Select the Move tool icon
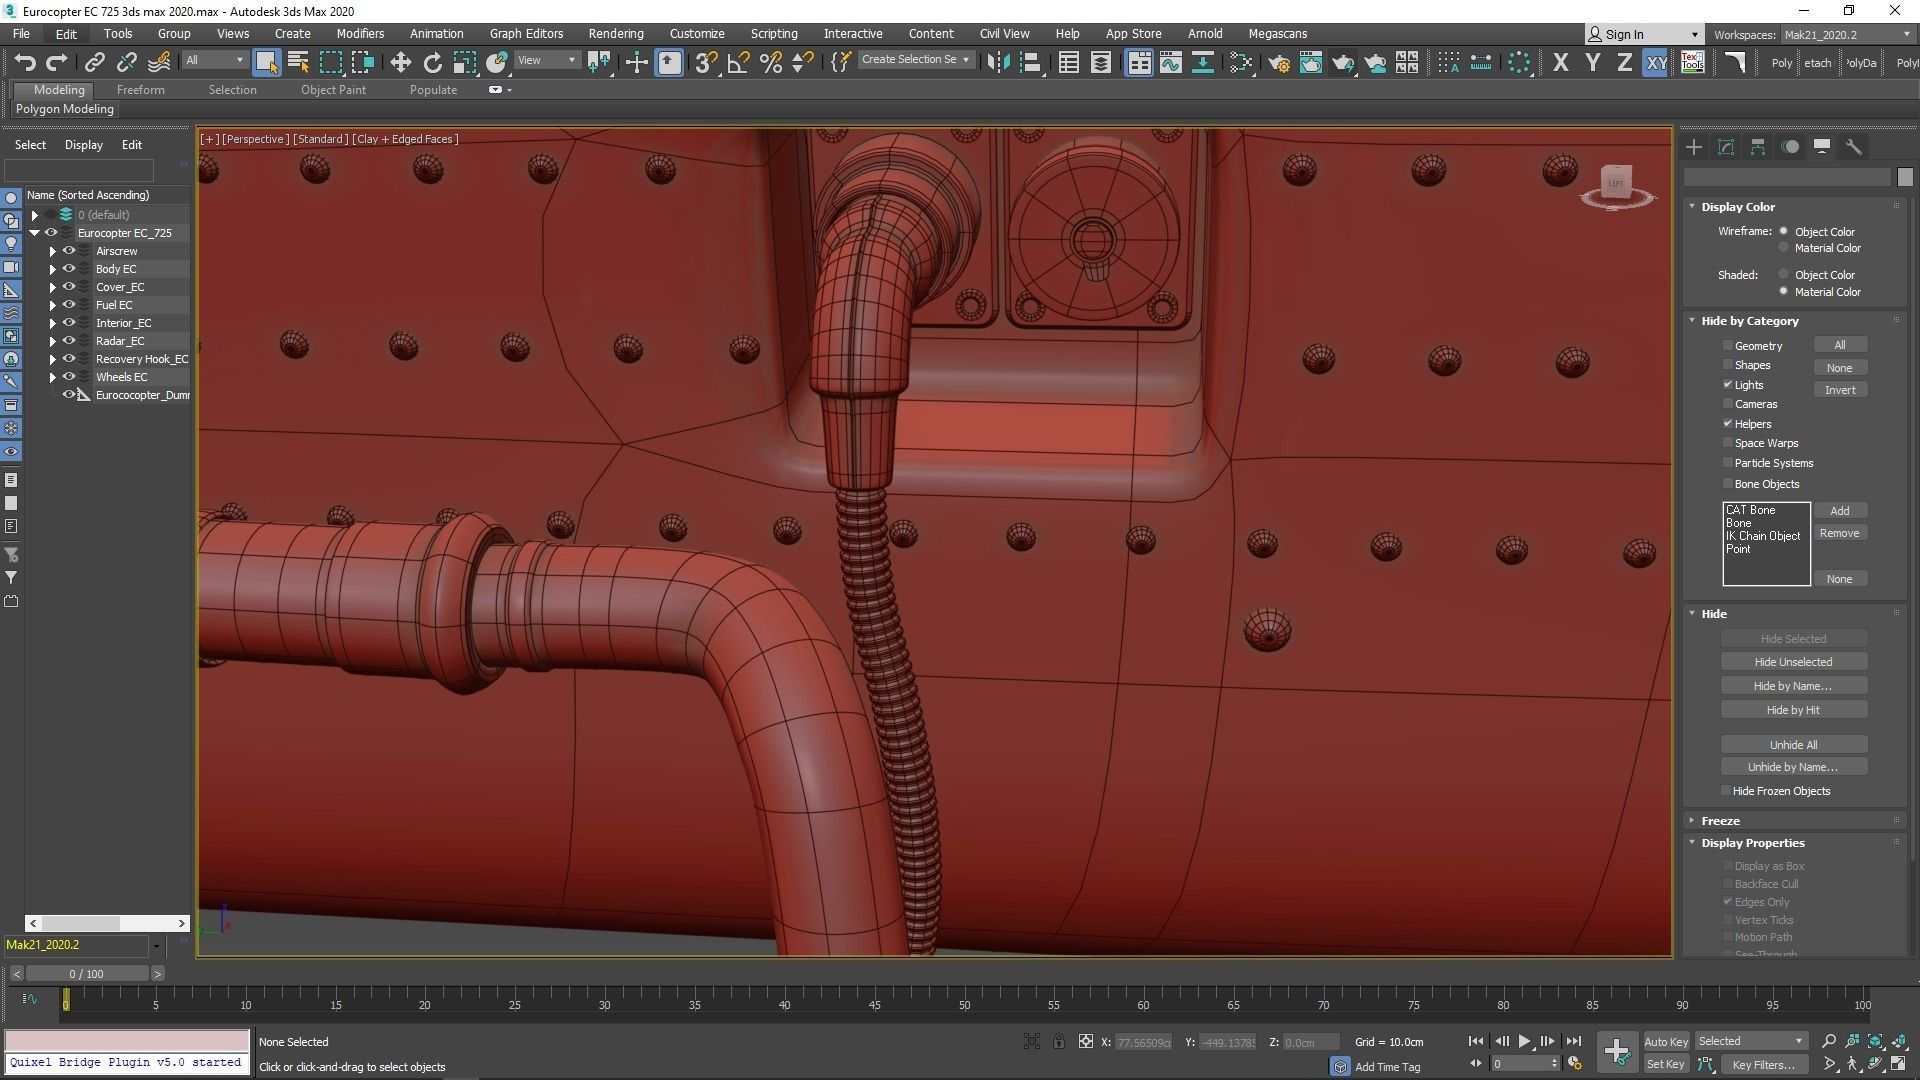This screenshot has width=1920, height=1080. click(x=400, y=63)
